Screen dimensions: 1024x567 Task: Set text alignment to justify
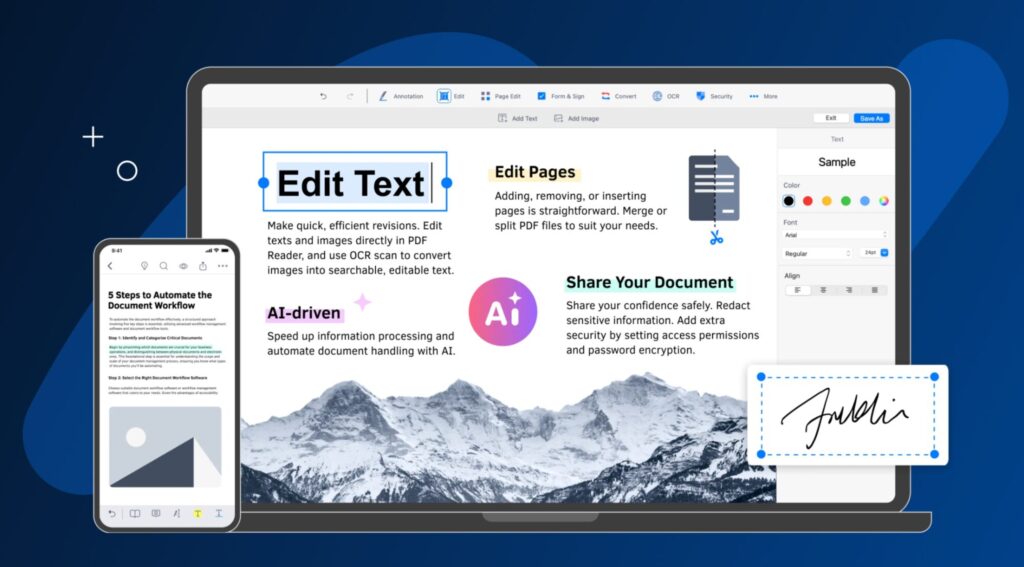[874, 290]
